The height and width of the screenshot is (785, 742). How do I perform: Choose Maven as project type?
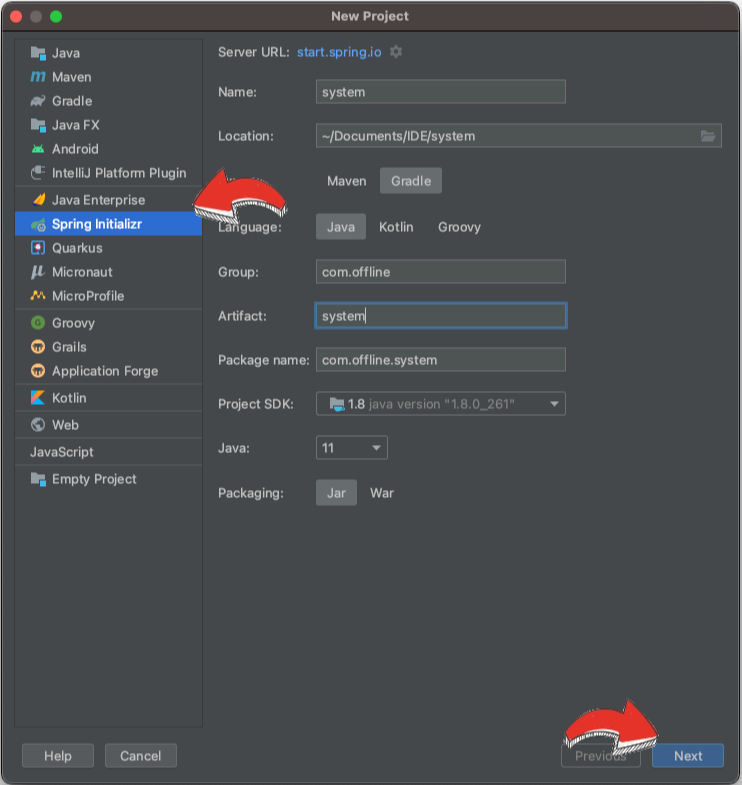coord(346,181)
